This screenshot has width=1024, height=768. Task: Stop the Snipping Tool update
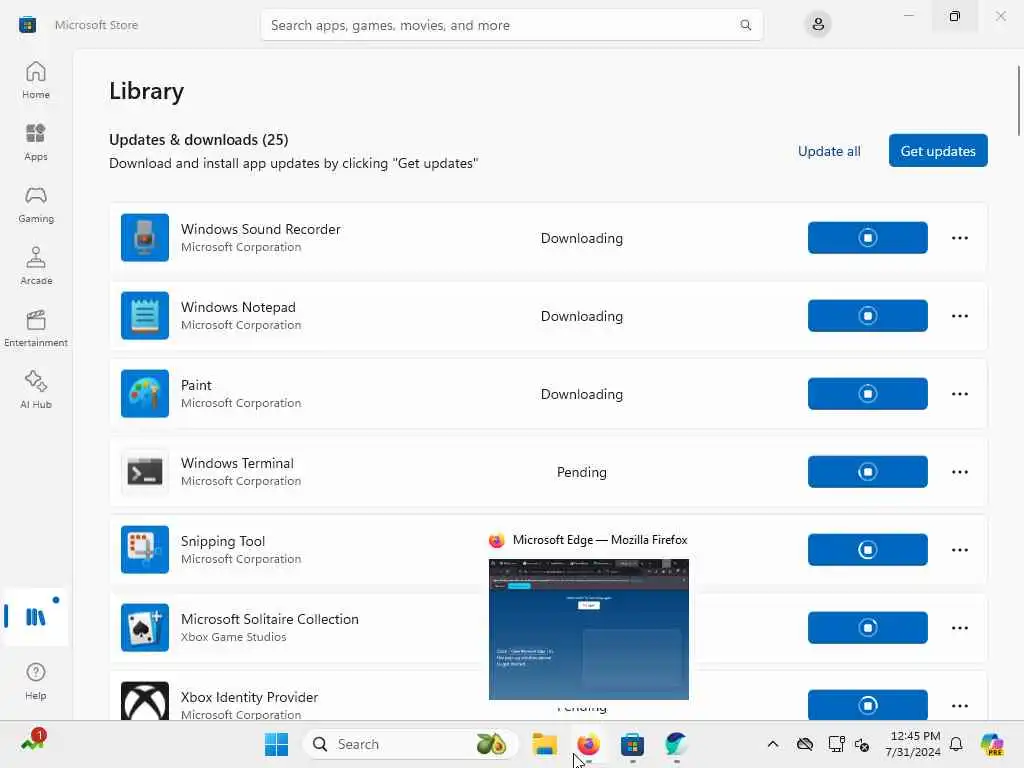(867, 550)
